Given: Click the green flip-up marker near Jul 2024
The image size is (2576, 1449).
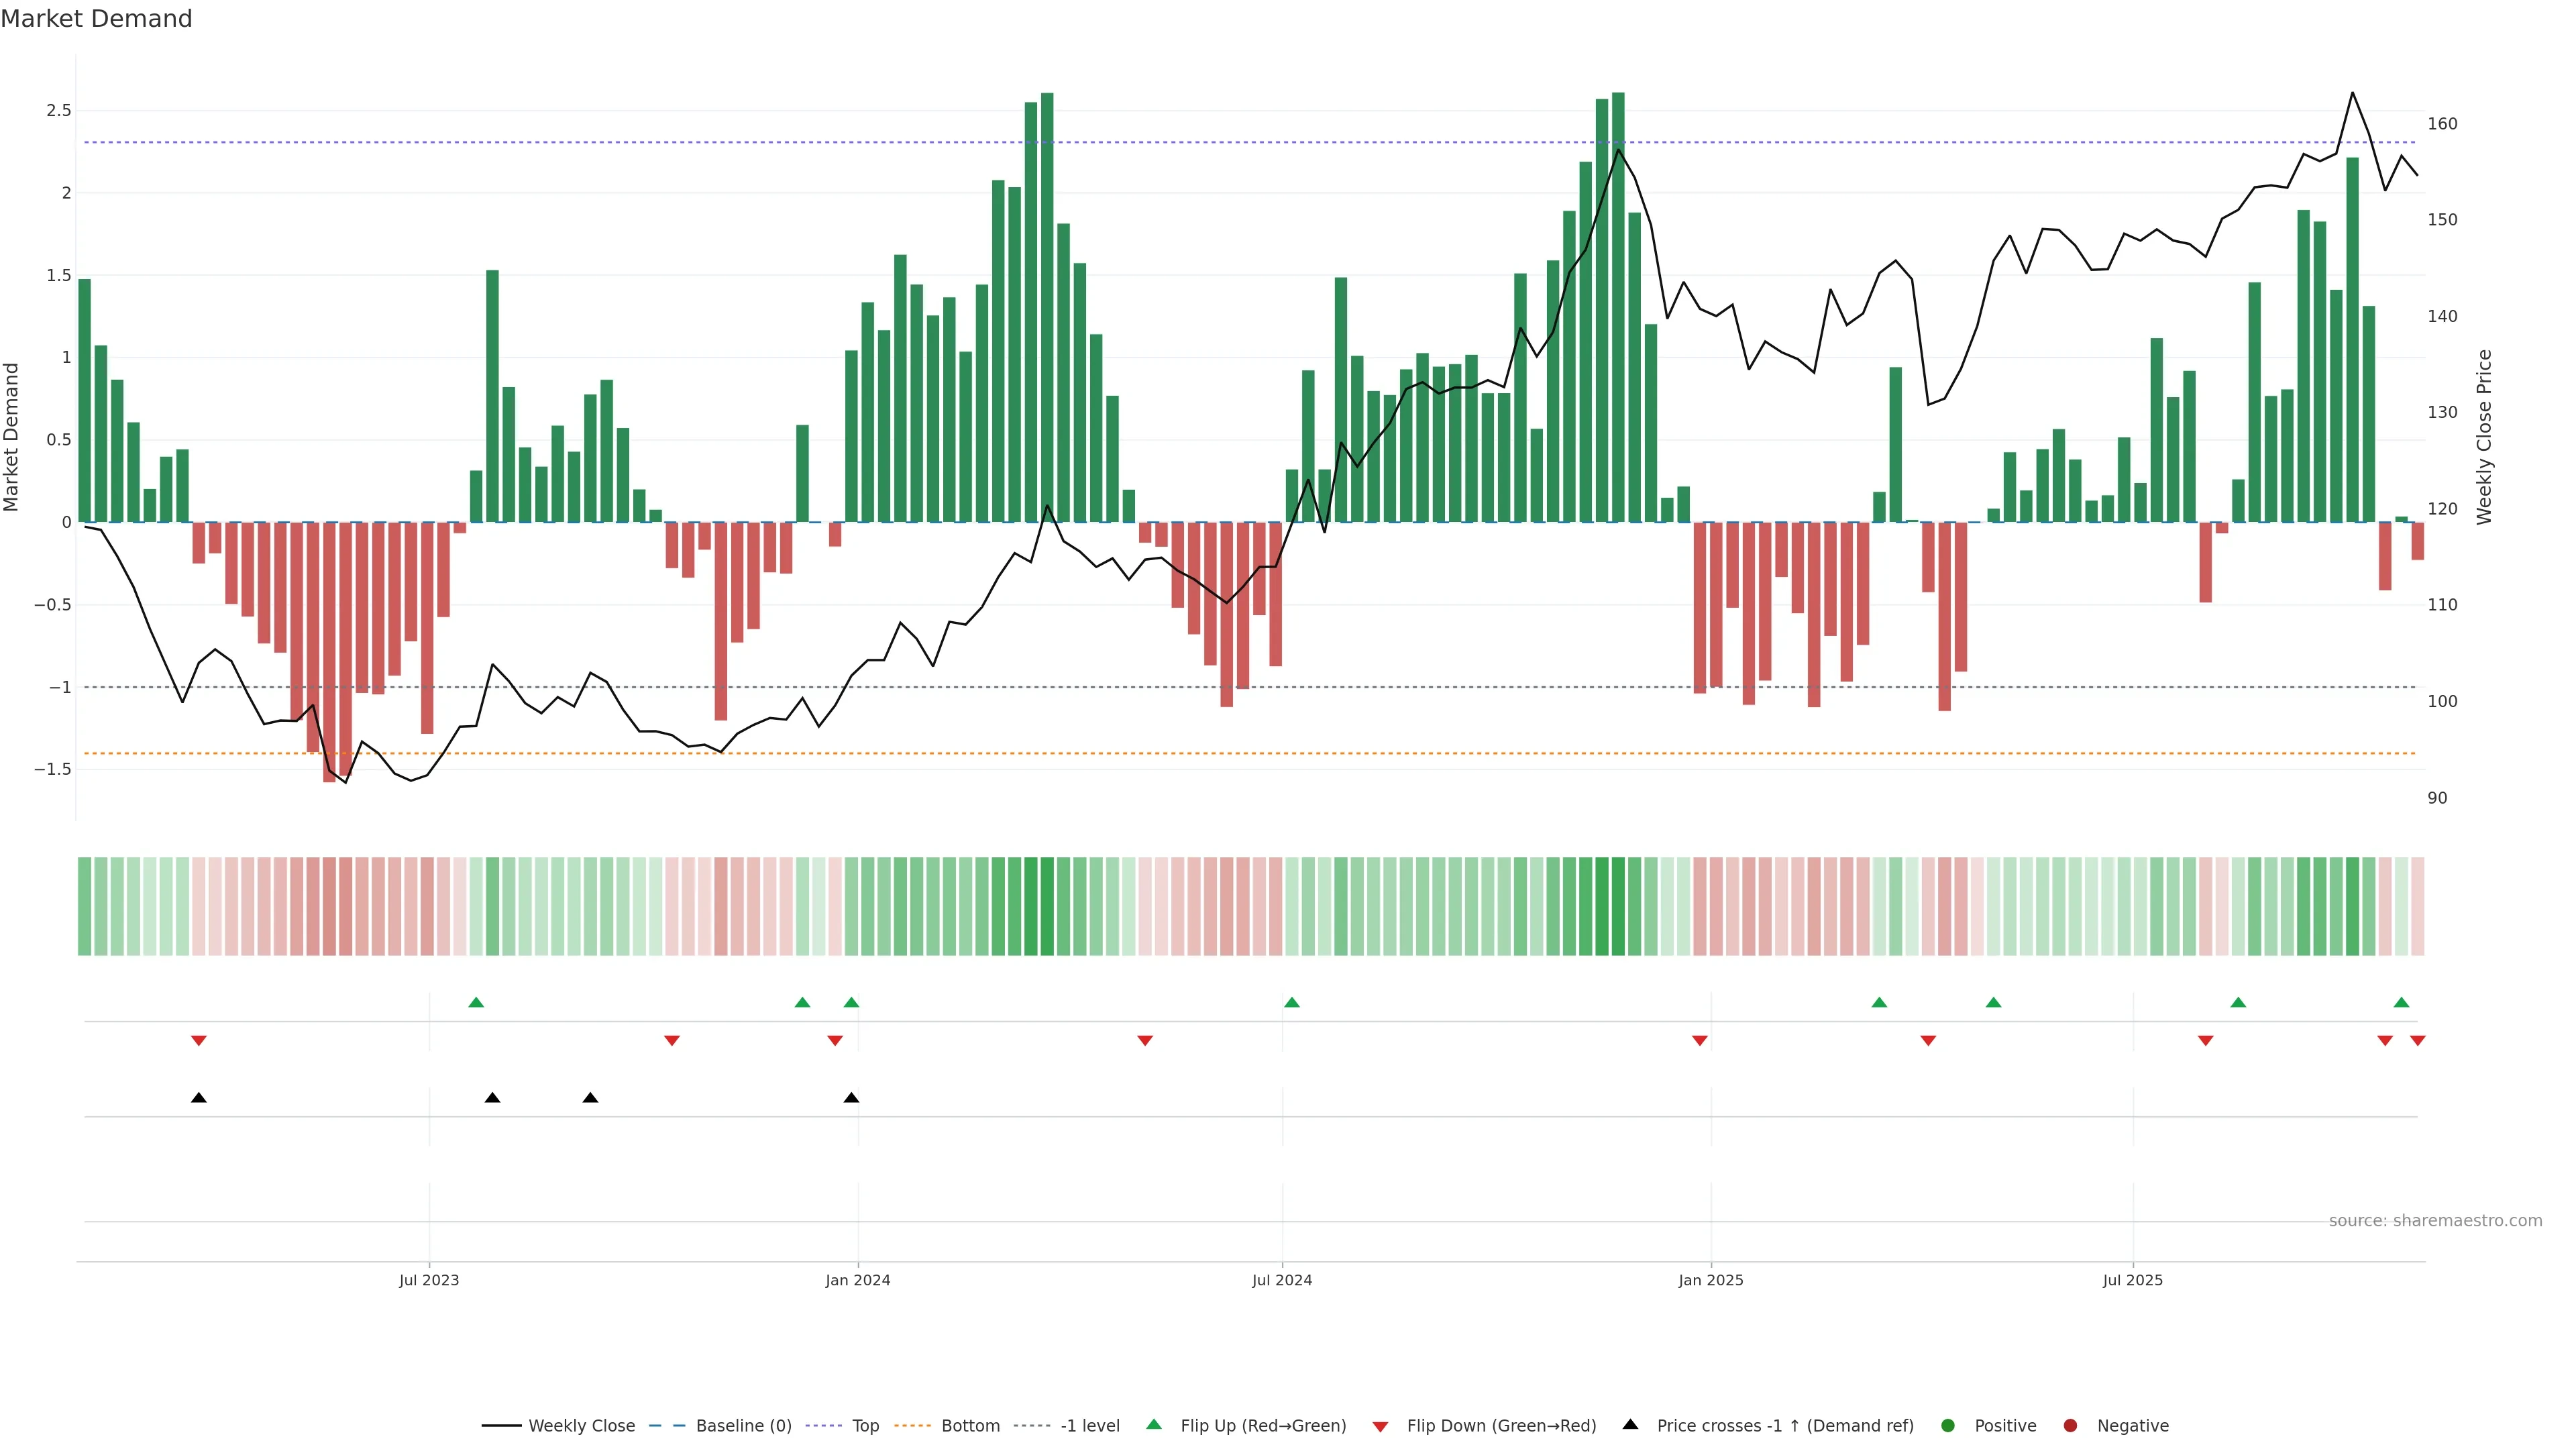Looking at the screenshot, I should point(1291,1002).
